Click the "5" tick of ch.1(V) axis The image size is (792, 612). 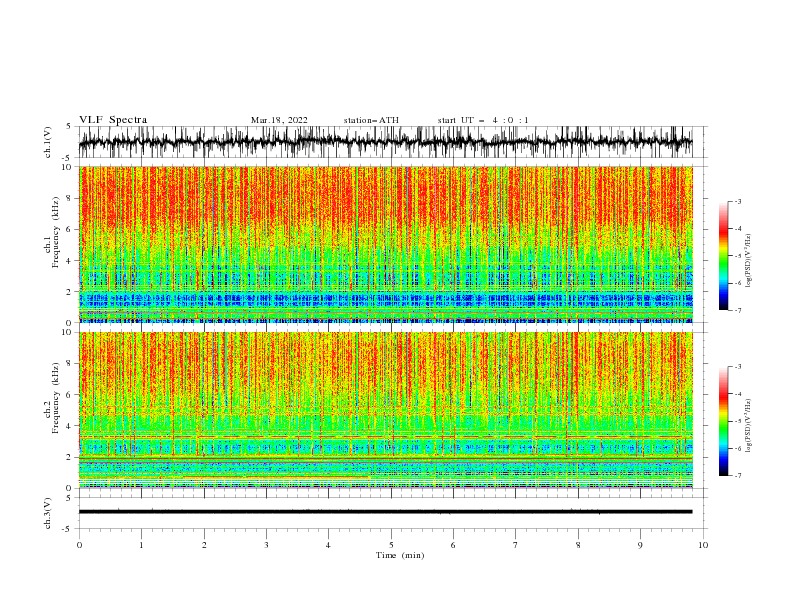[70, 126]
